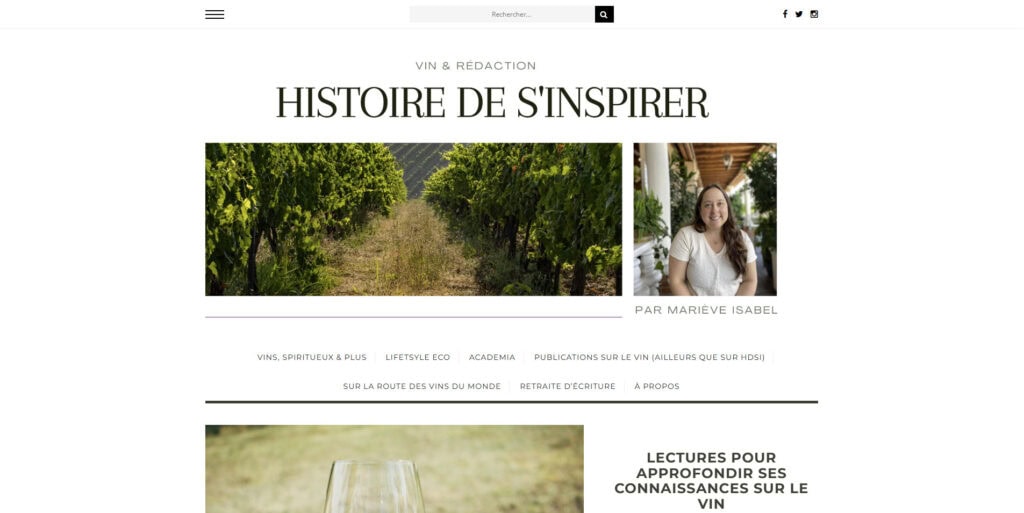Visit the À propos page
Viewport: 1024px width, 513px height.
(x=656, y=386)
